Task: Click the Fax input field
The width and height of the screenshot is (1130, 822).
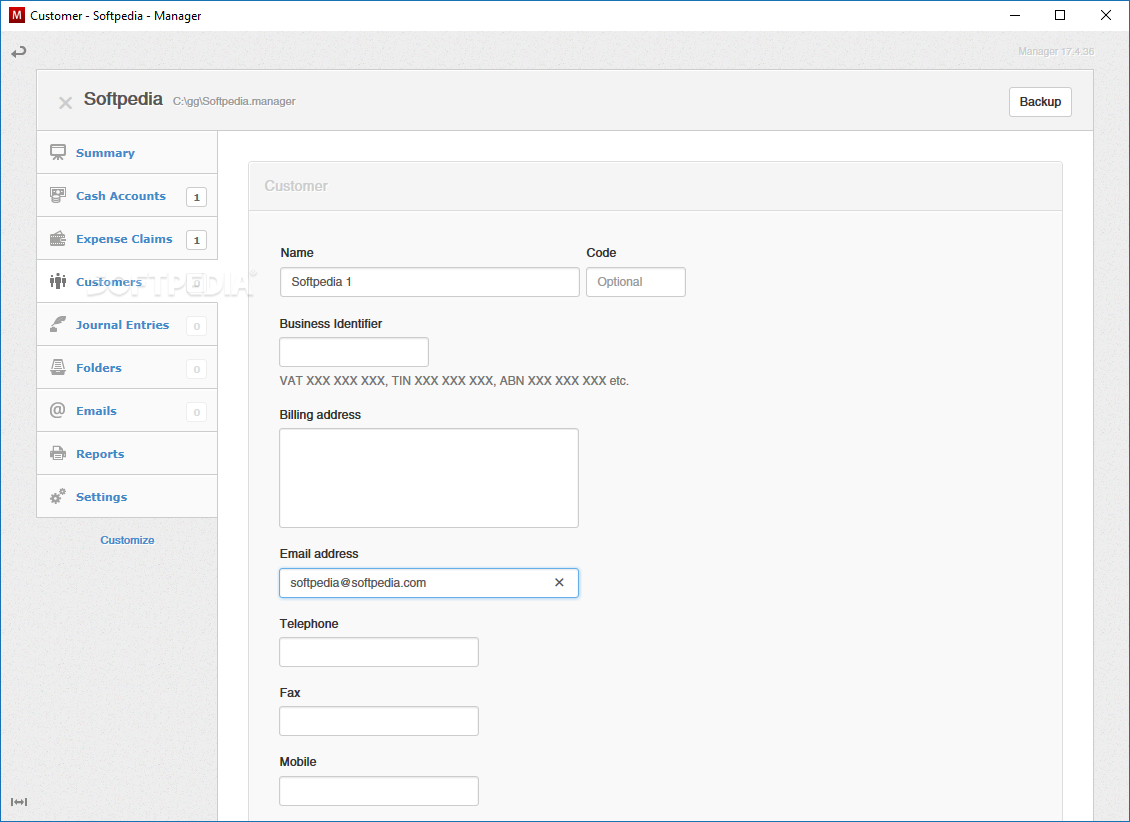Action: point(379,721)
